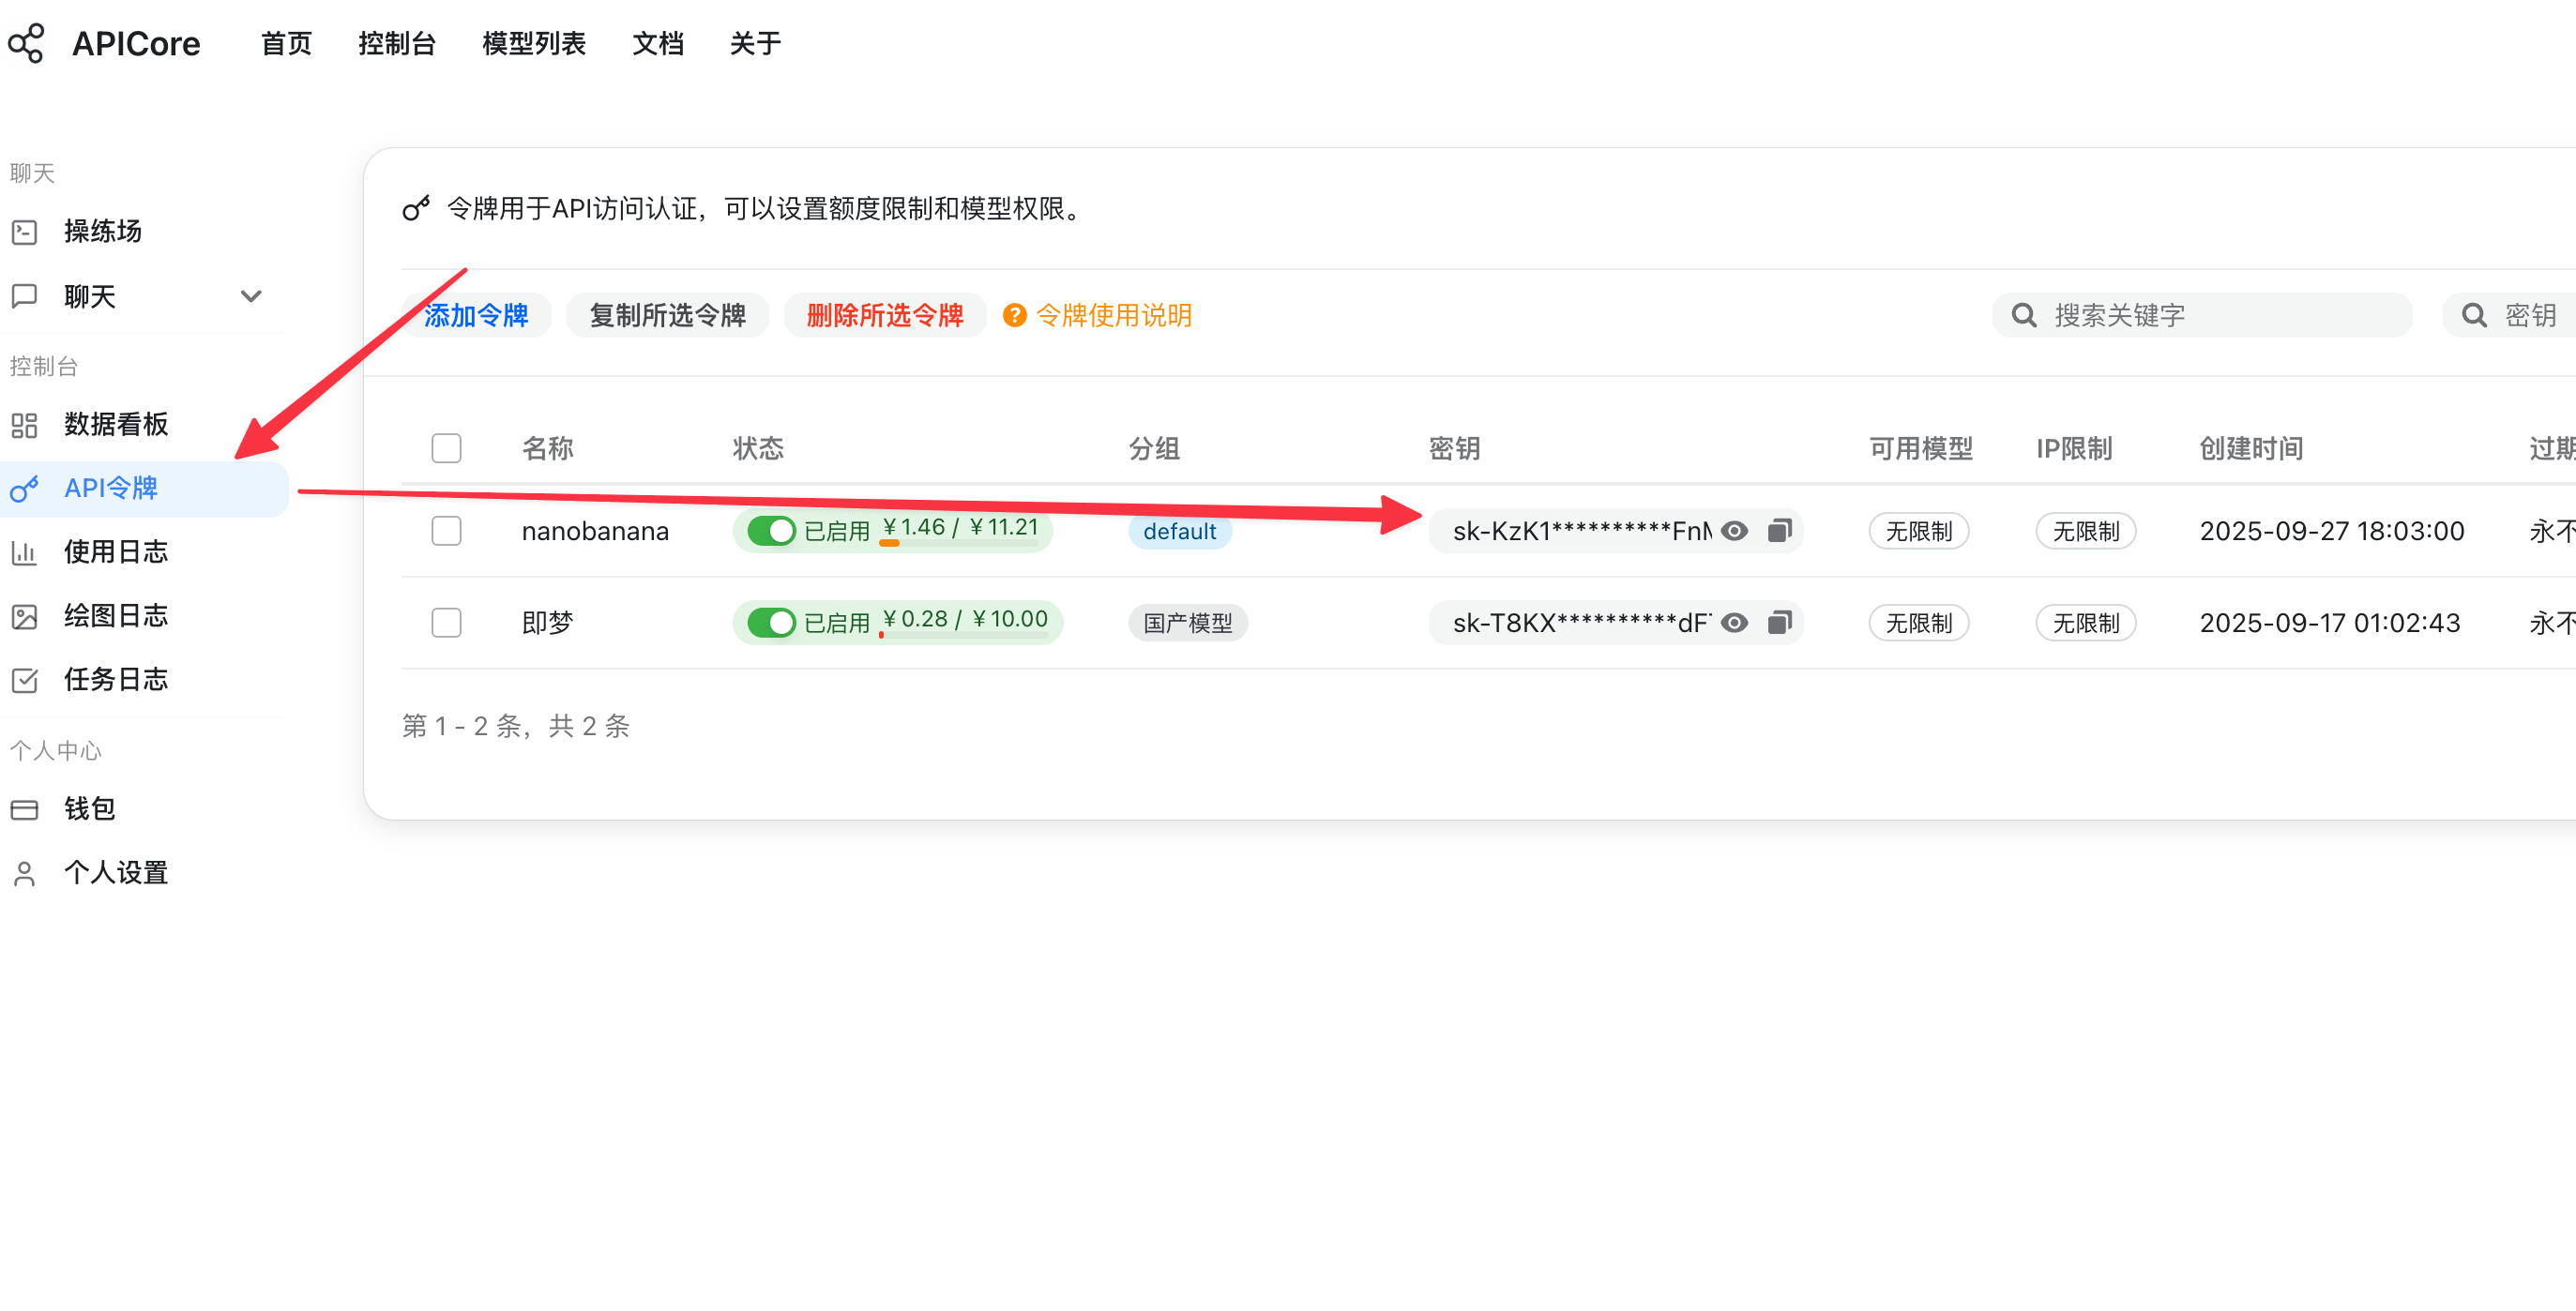Copy the 即梦 token key icon
Image resolution: width=2576 pixels, height=1311 pixels.
1778,622
